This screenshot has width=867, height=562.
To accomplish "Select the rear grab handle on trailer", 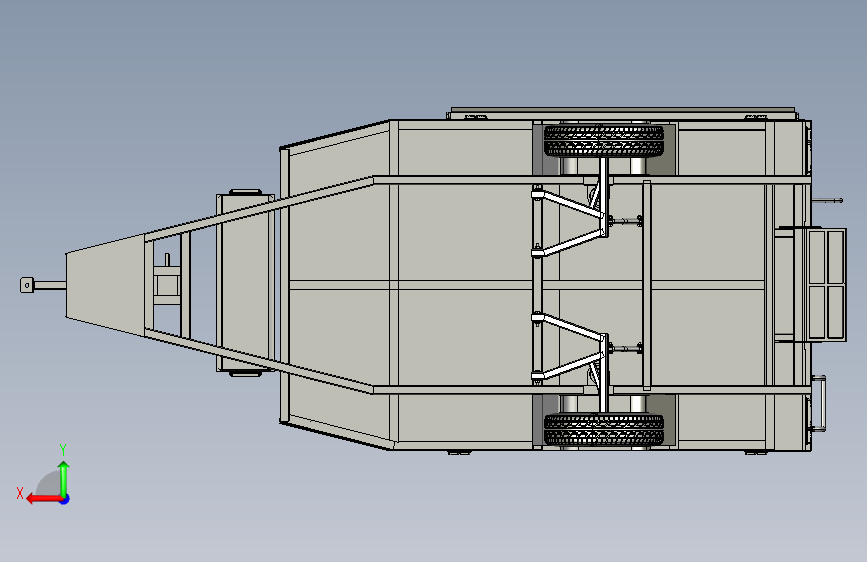I will coord(818,403).
